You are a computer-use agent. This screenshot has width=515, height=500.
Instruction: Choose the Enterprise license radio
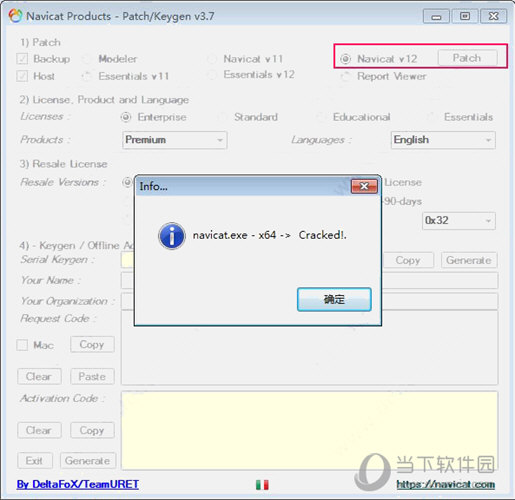pos(126,117)
